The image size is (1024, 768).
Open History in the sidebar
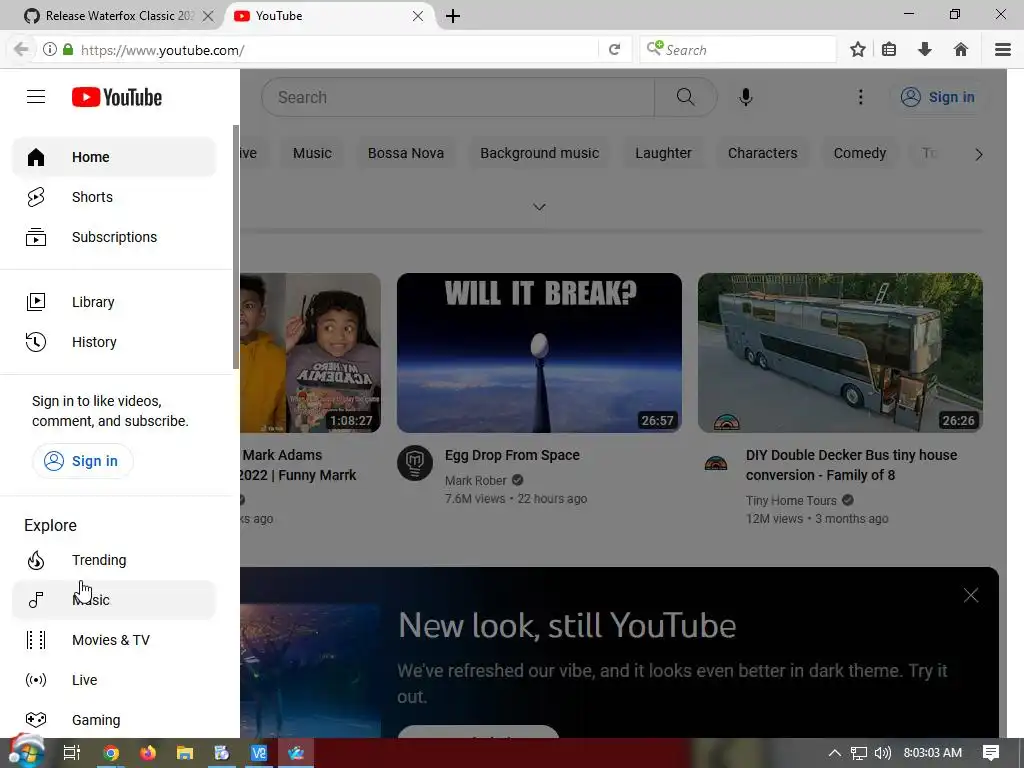(x=114, y=342)
